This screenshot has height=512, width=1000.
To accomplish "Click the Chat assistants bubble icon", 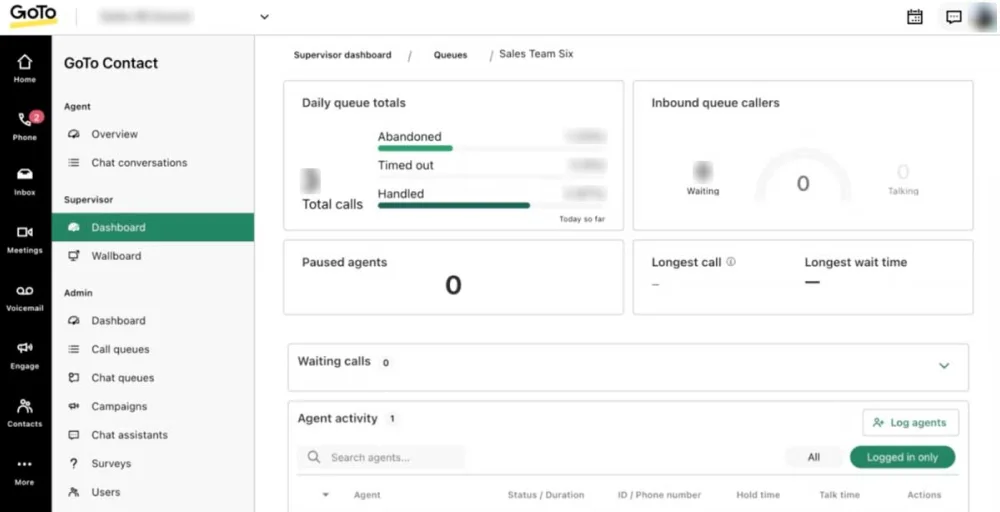I will [x=74, y=435].
